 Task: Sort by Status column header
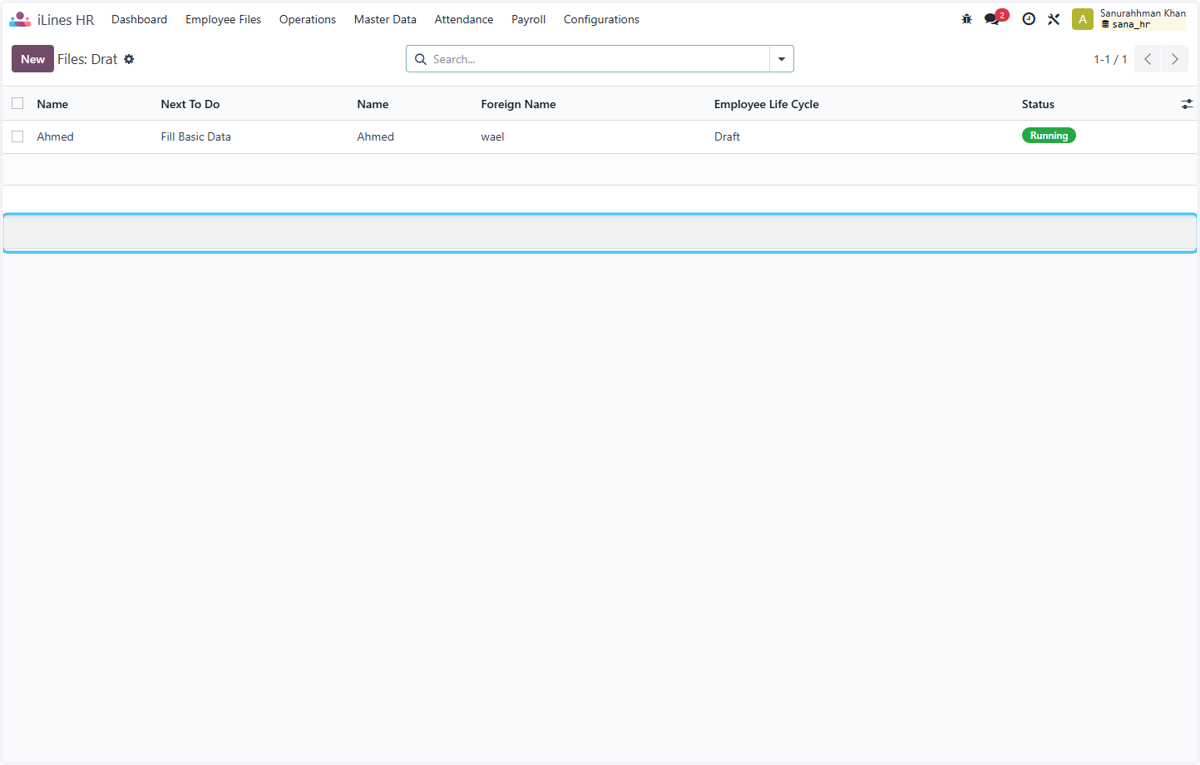click(1038, 104)
